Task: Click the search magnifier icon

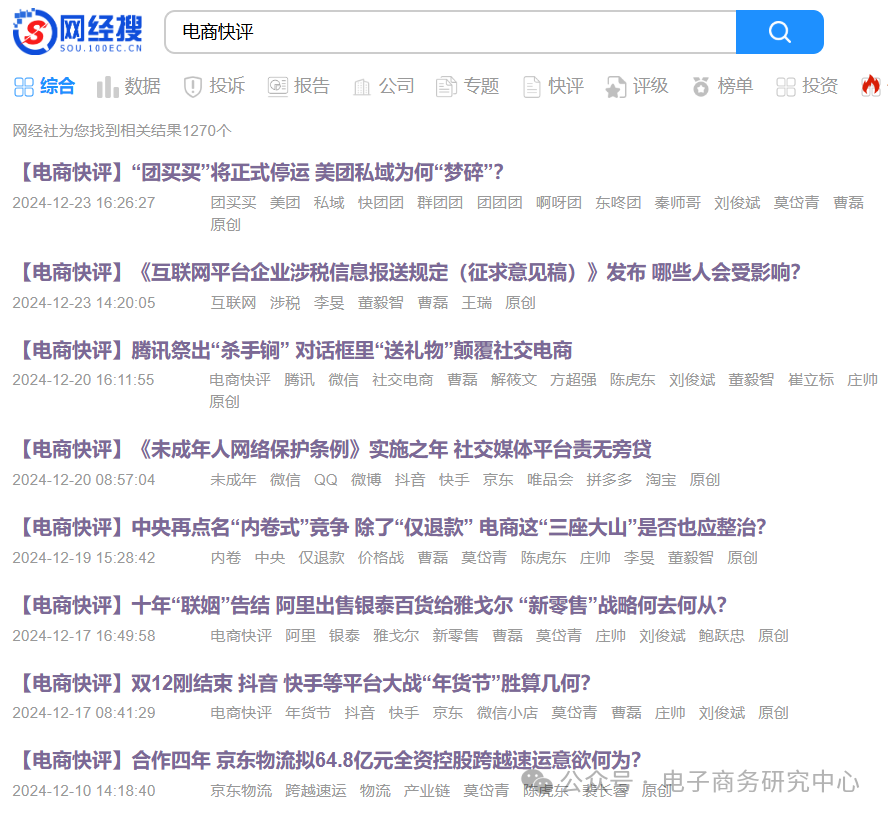Action: pyautogui.click(x=779, y=33)
